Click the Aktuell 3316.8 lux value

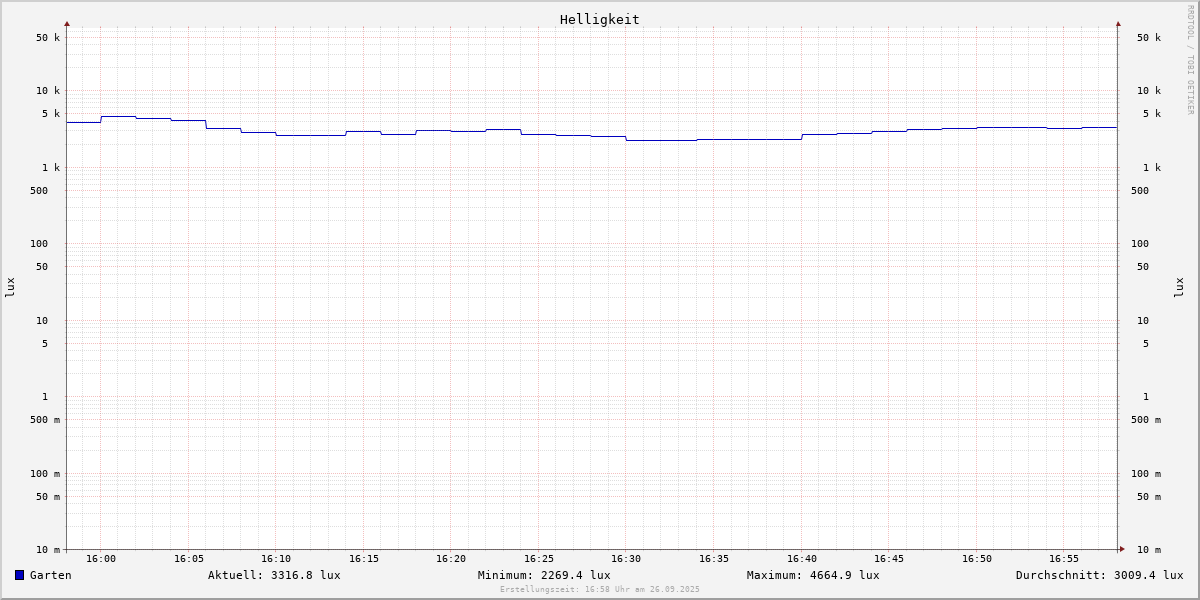click(274, 575)
